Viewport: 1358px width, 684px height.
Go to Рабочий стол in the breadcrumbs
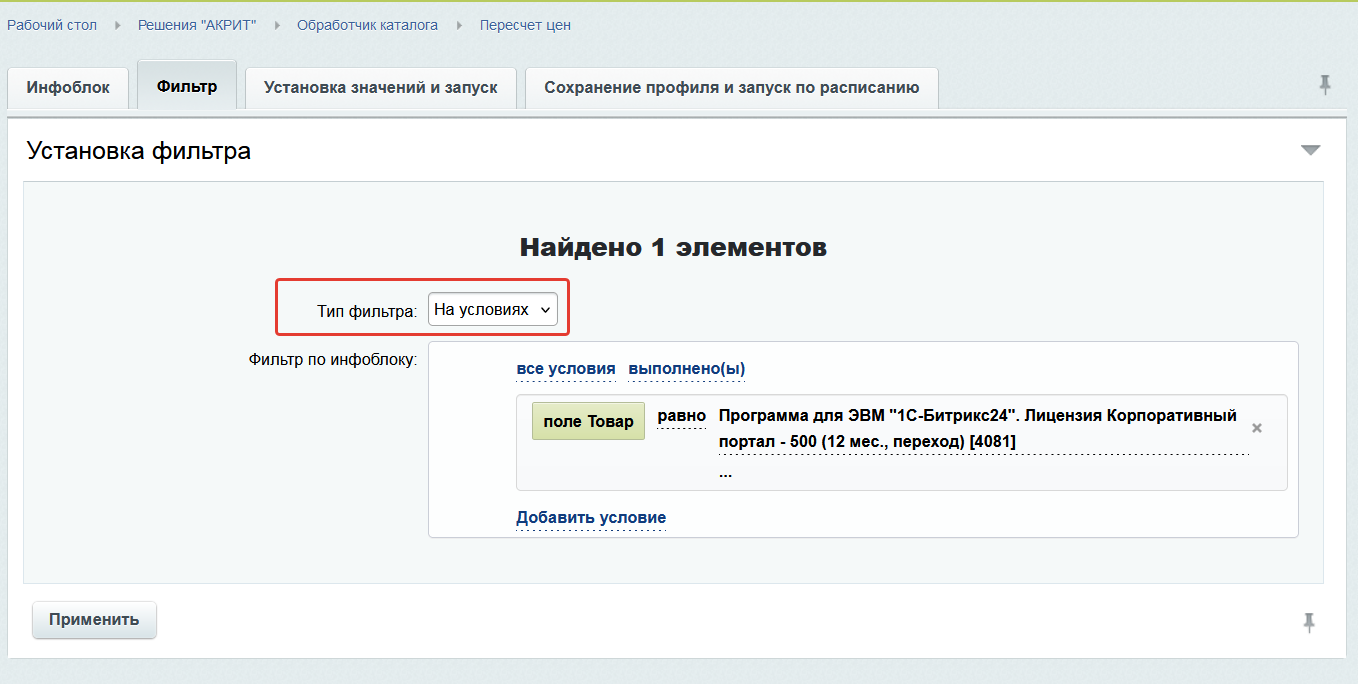pos(52,25)
